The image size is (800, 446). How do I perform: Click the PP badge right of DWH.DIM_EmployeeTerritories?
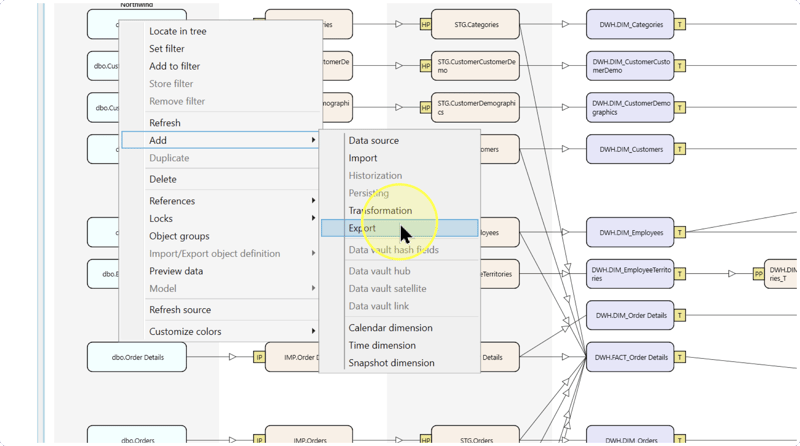click(759, 274)
